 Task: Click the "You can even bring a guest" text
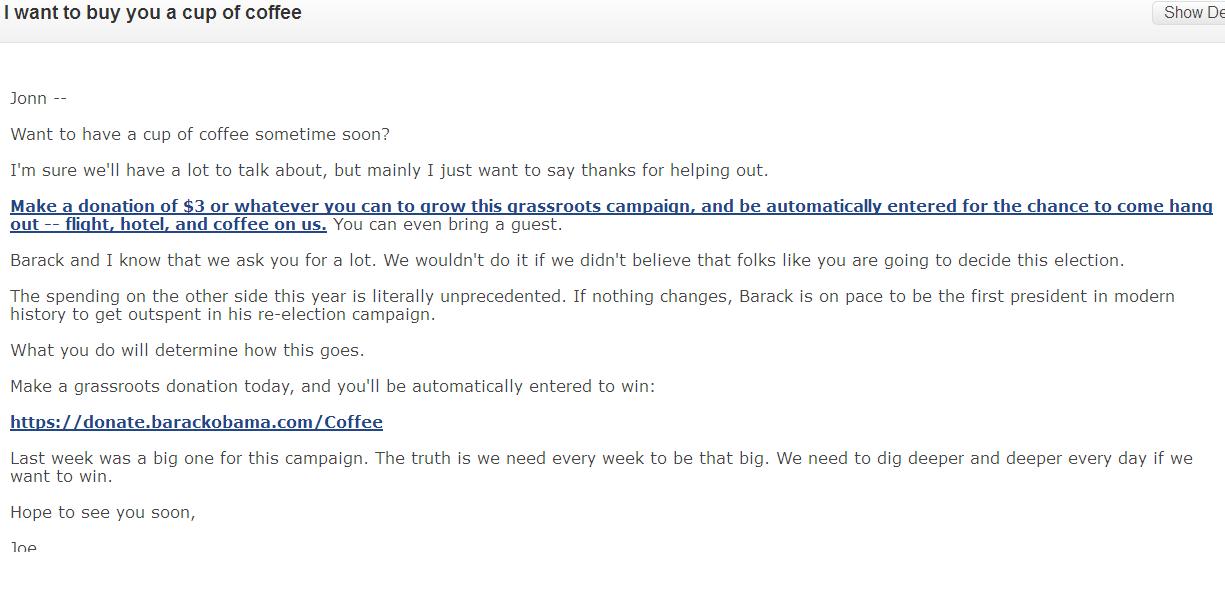pos(448,225)
